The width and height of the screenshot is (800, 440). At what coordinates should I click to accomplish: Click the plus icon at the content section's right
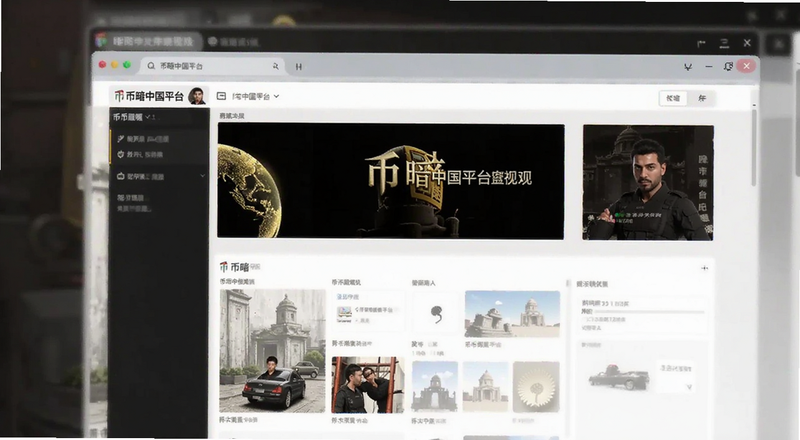[704, 268]
